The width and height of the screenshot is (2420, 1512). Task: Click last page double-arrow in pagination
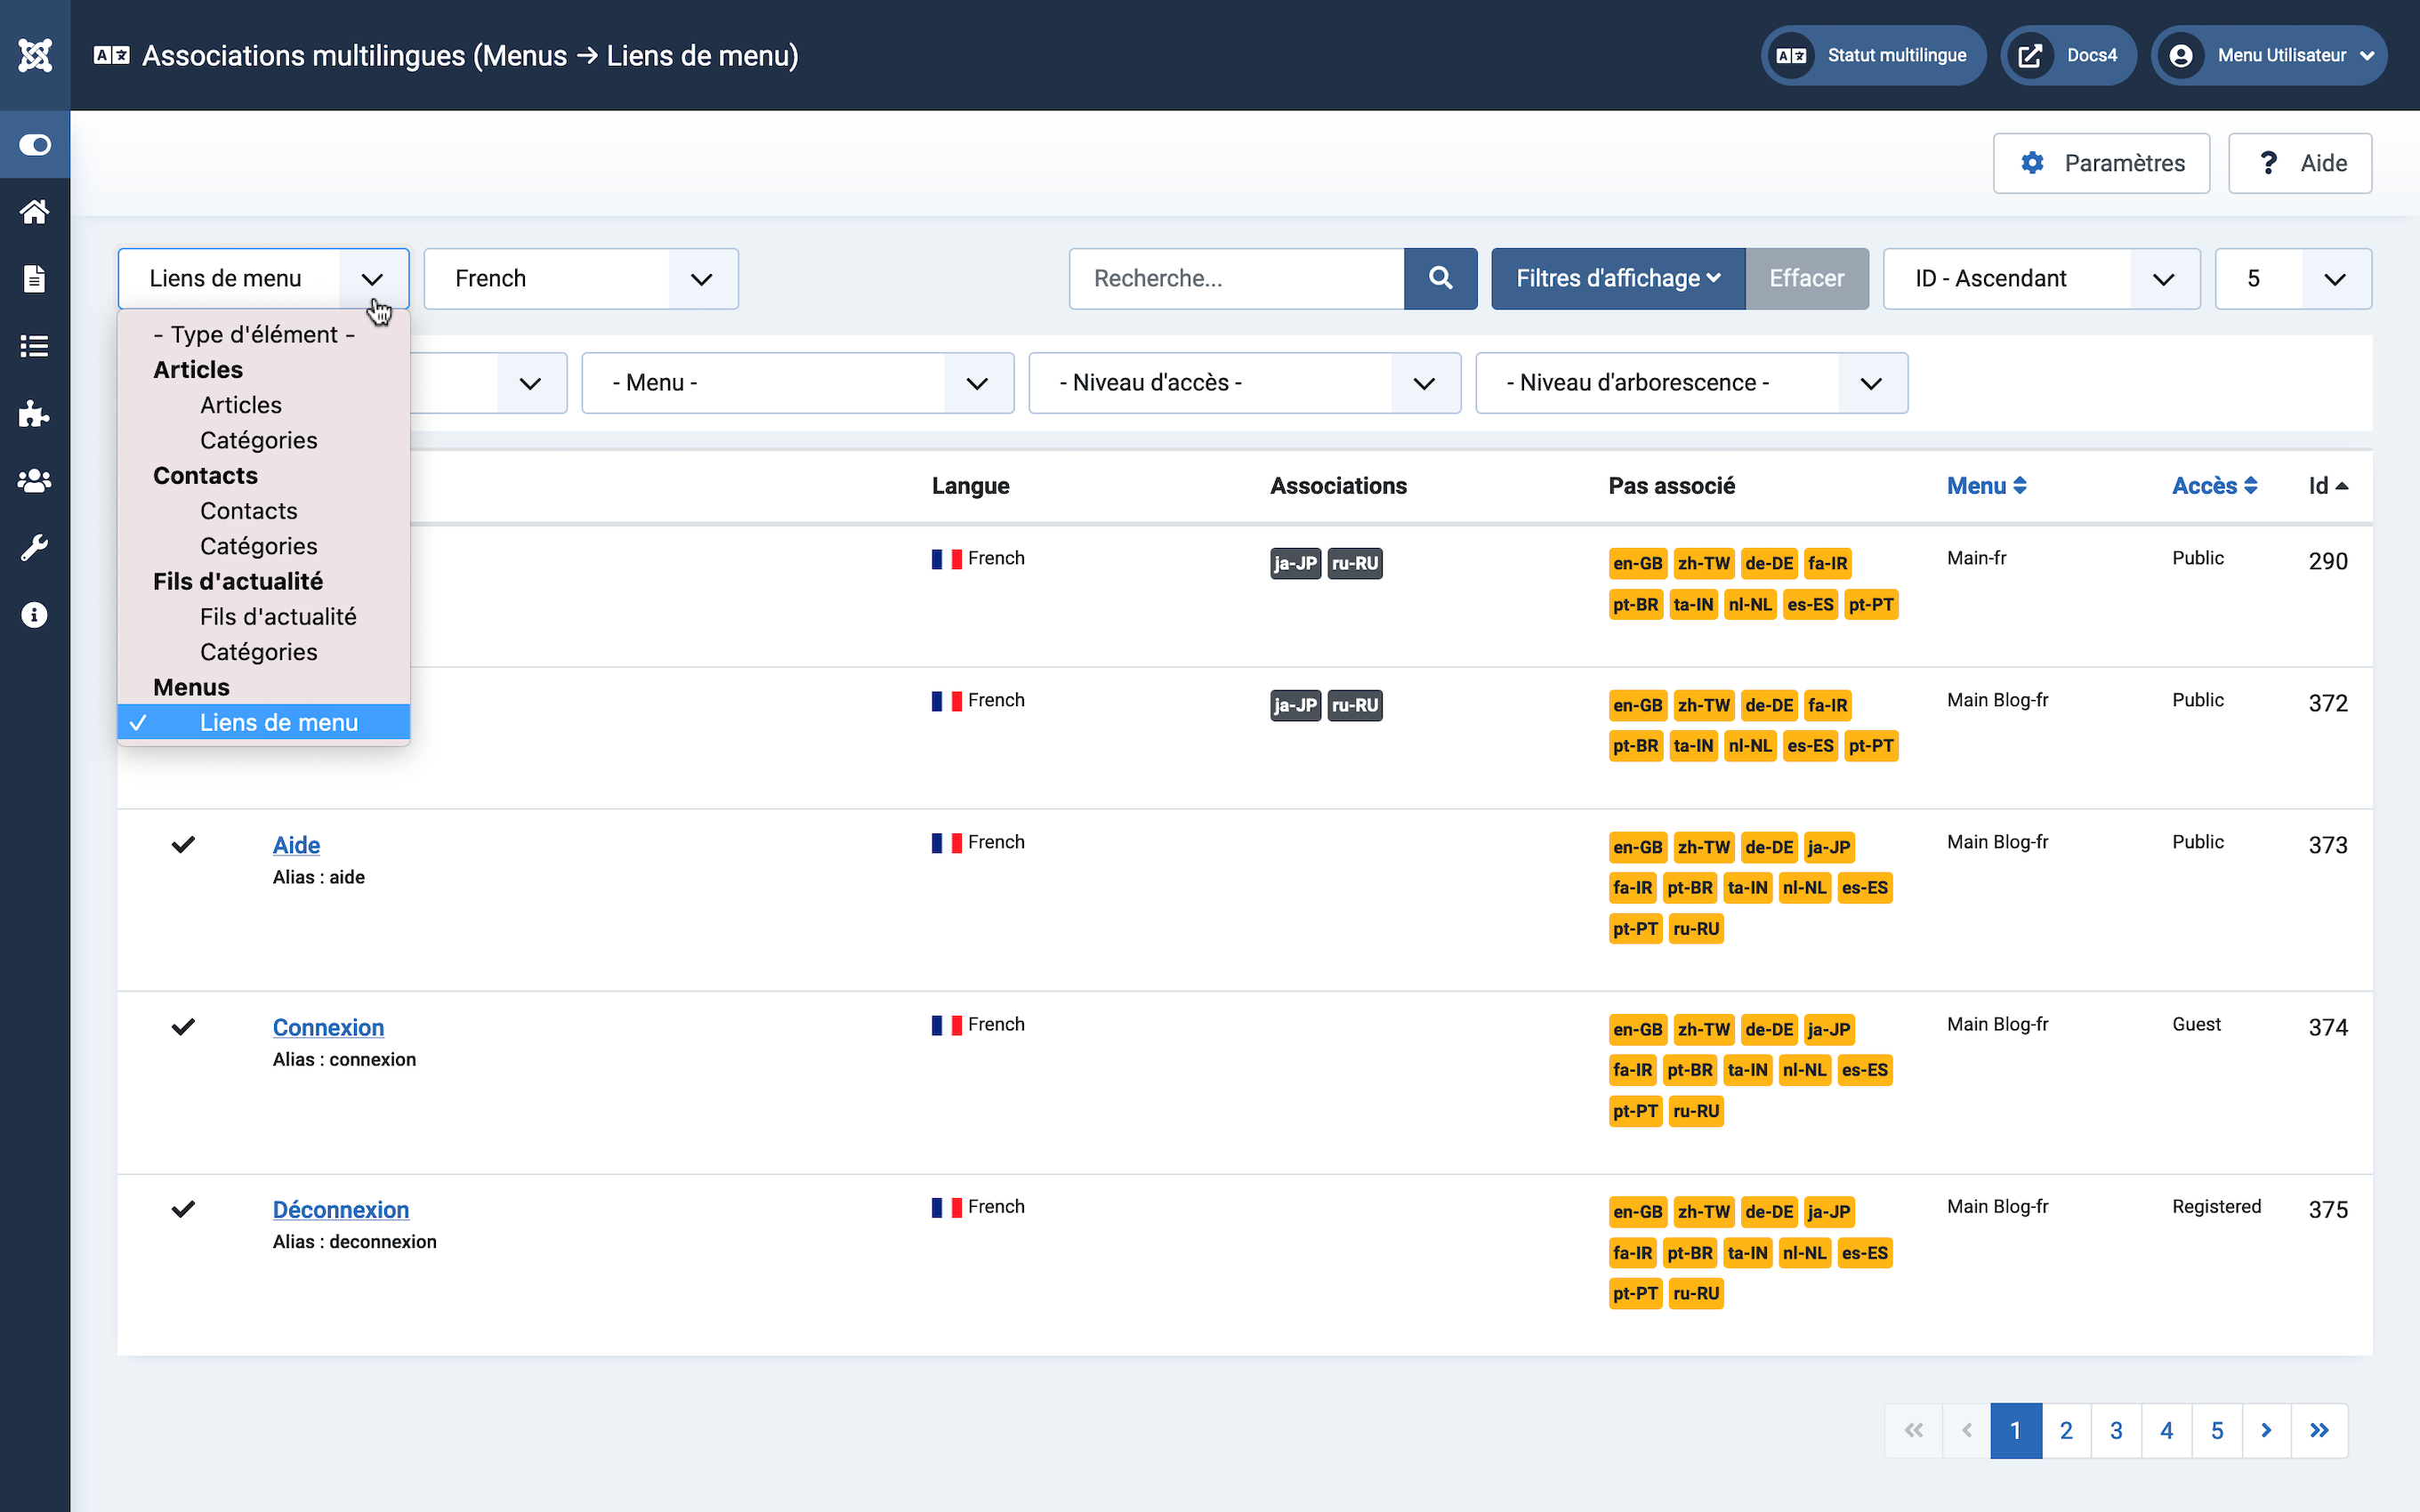coord(2319,1430)
